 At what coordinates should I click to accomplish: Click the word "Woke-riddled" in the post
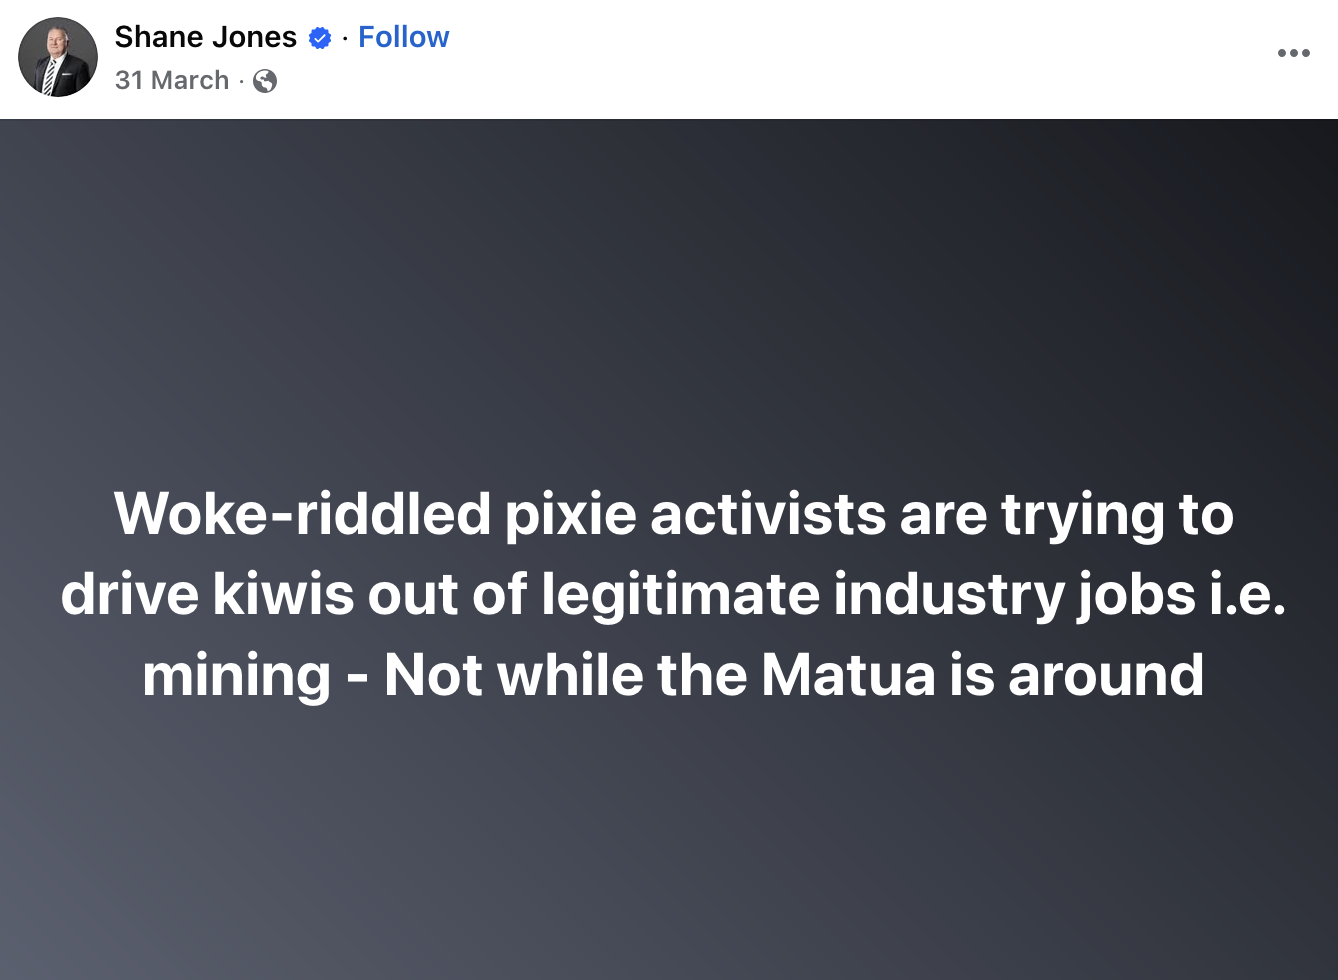(x=303, y=514)
